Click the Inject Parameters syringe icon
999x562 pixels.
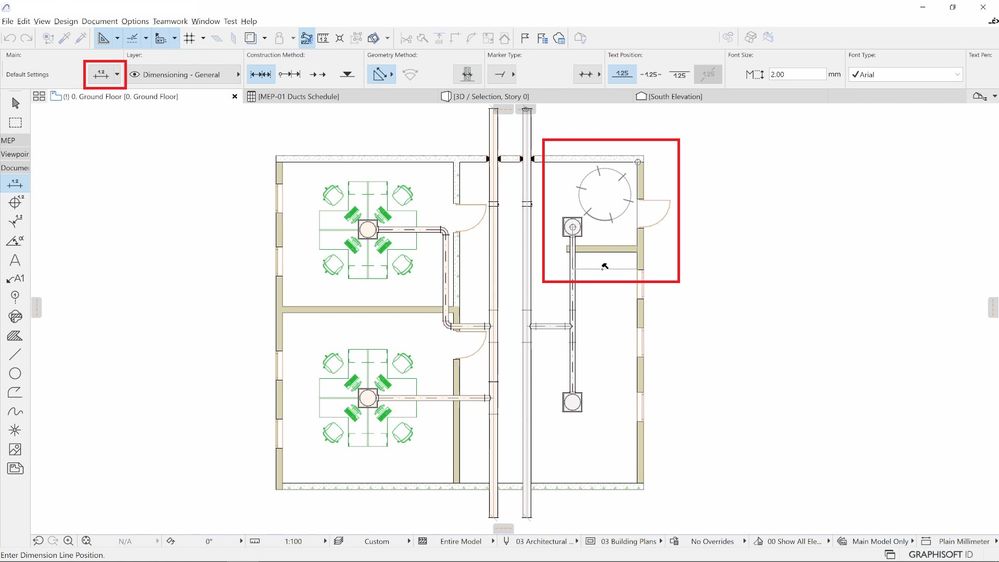[81, 38]
